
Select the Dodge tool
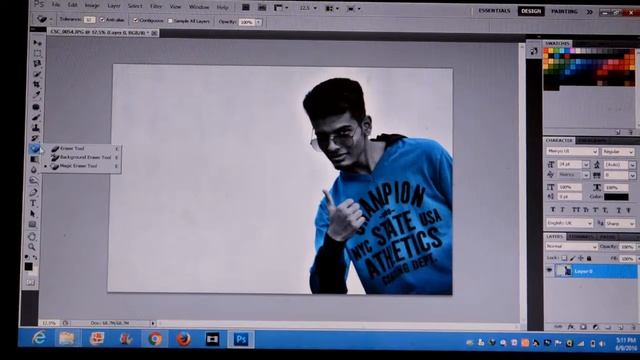pyautogui.click(x=33, y=180)
